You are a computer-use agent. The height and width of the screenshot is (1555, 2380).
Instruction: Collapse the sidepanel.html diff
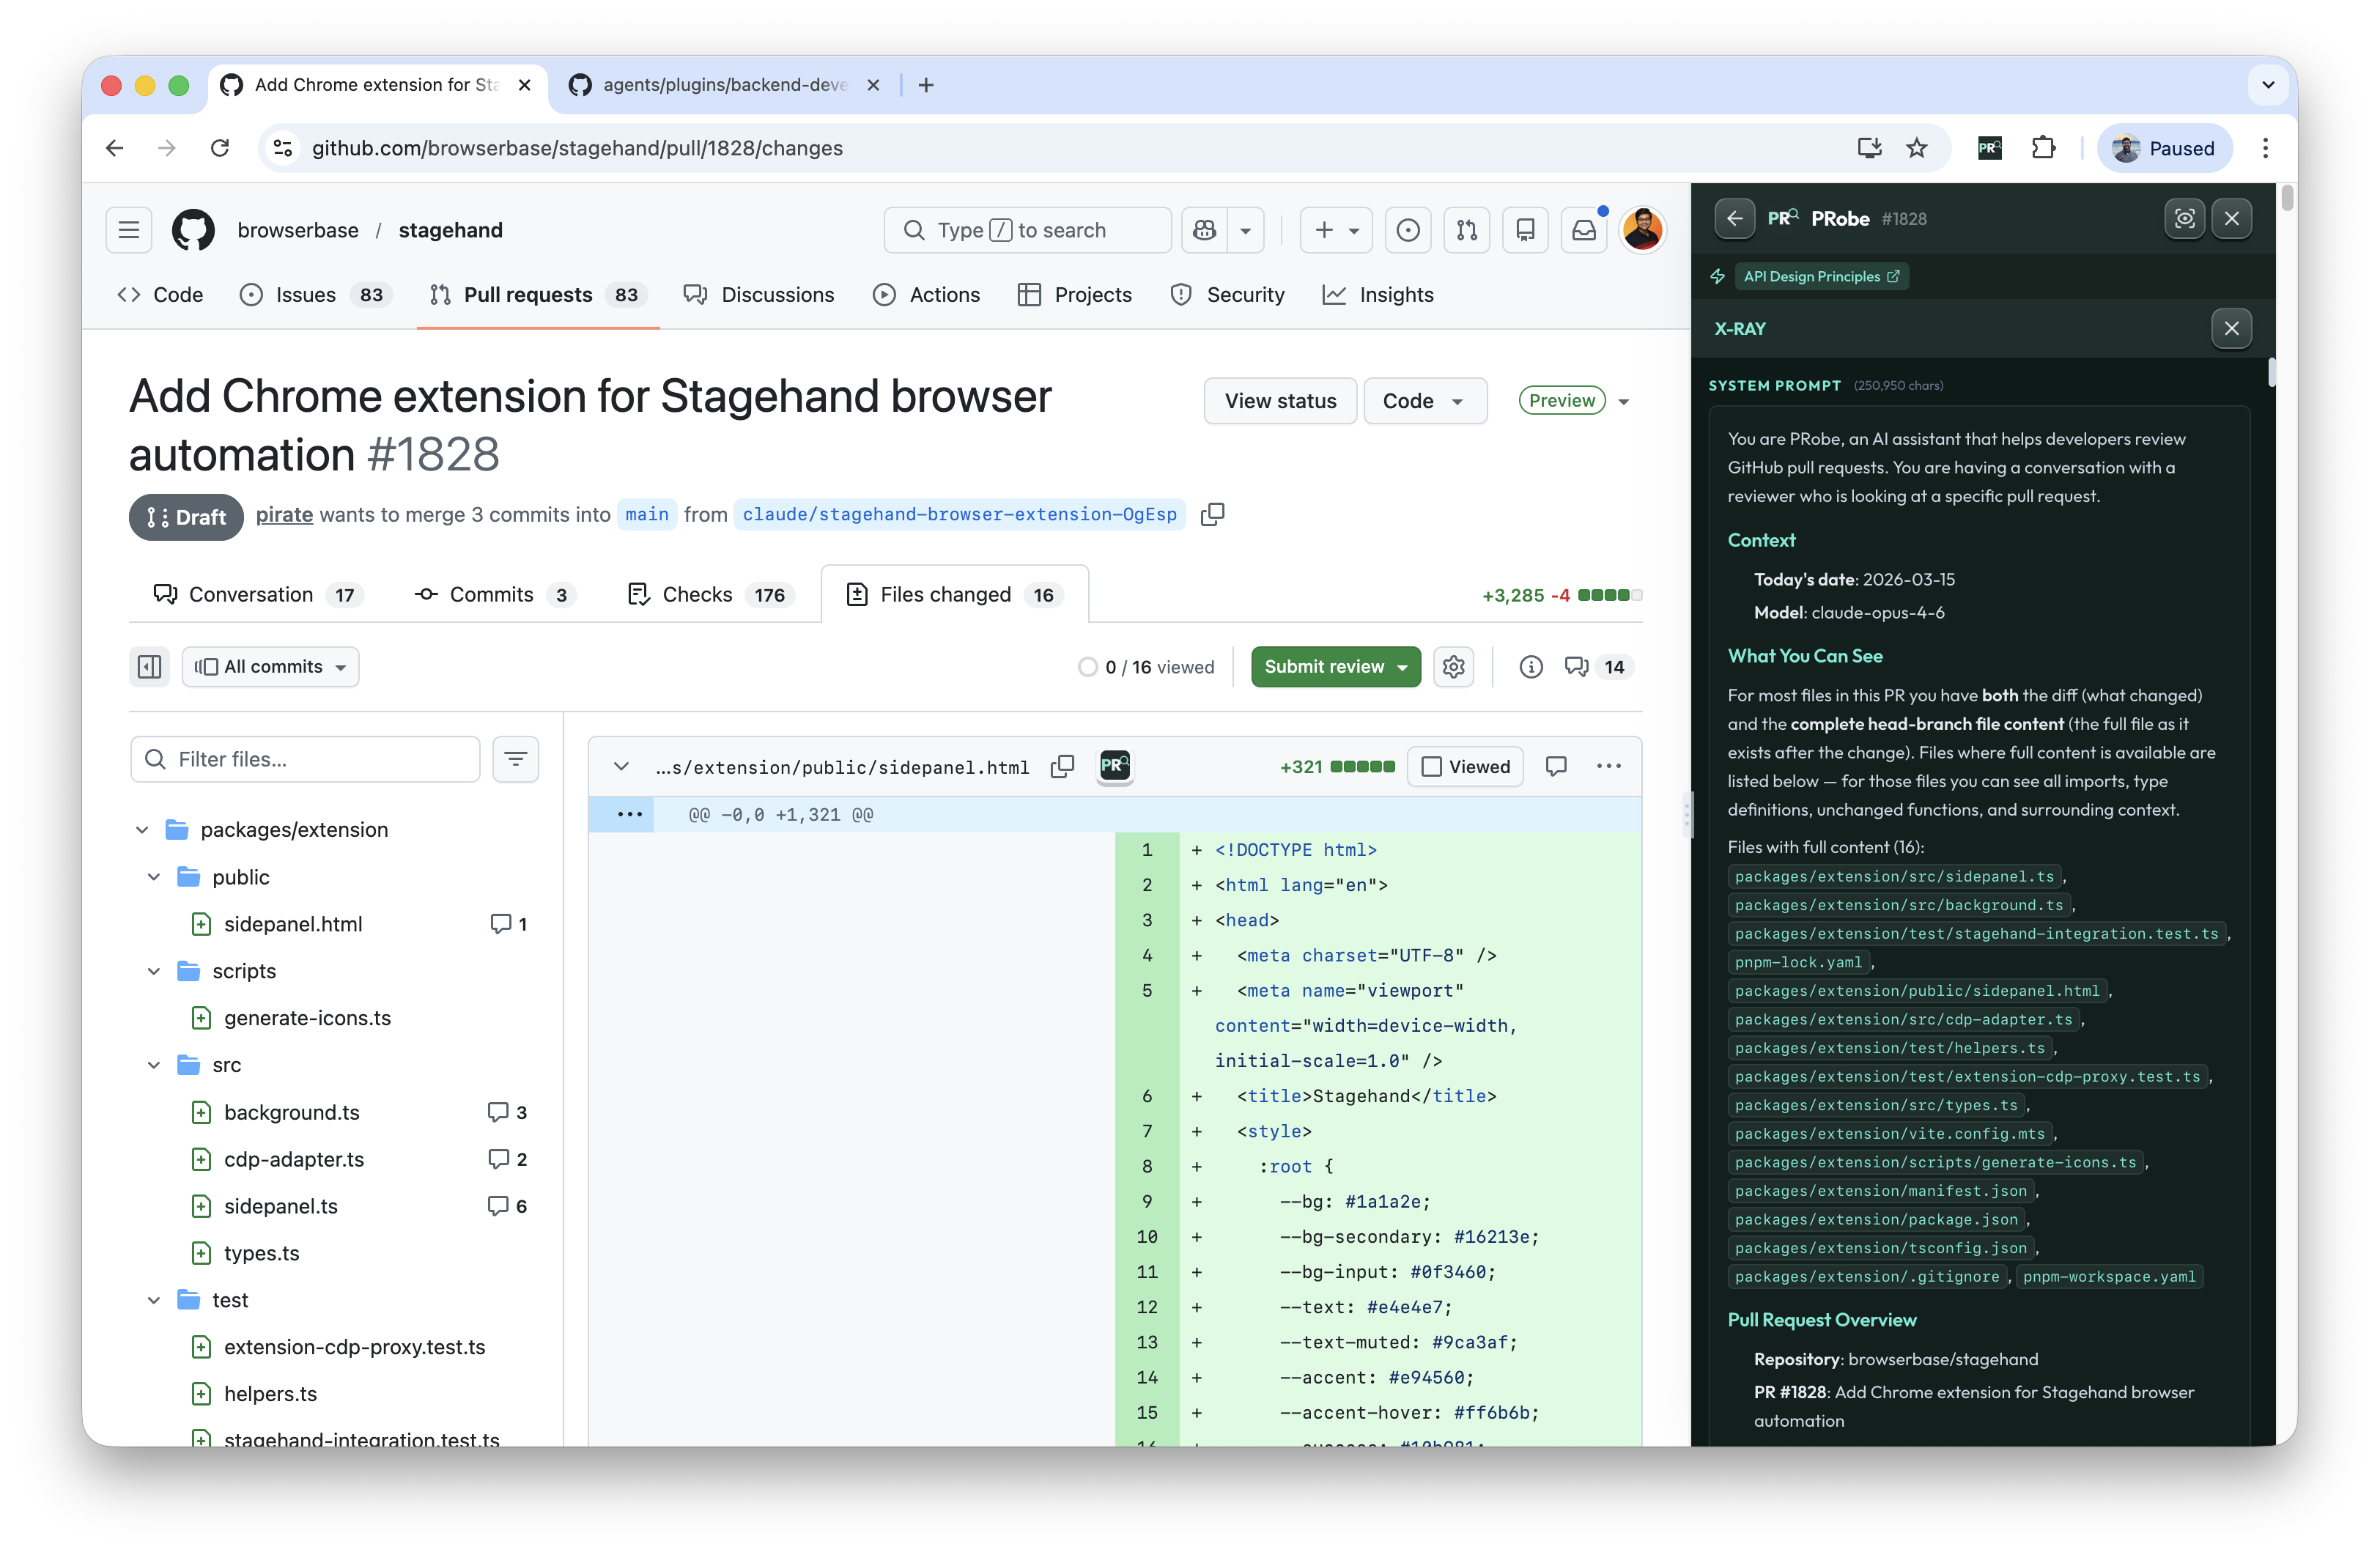(621, 766)
